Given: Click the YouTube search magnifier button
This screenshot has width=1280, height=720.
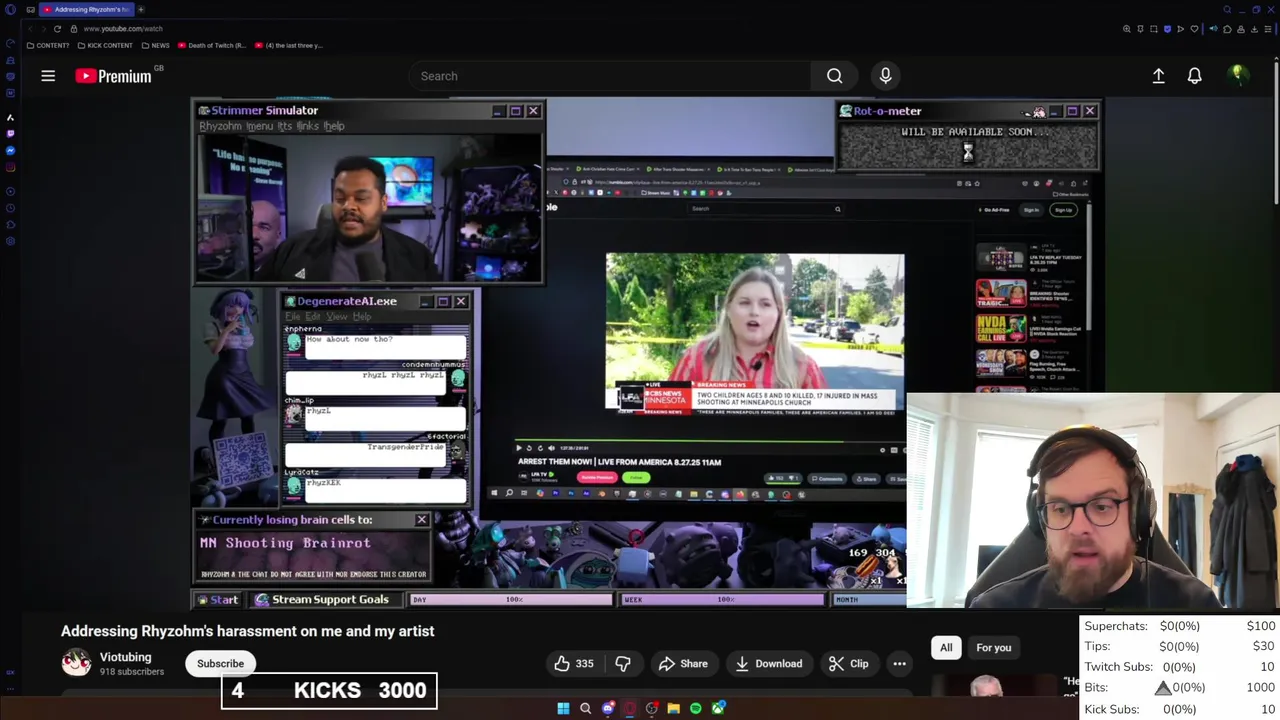Looking at the screenshot, I should point(834,76).
